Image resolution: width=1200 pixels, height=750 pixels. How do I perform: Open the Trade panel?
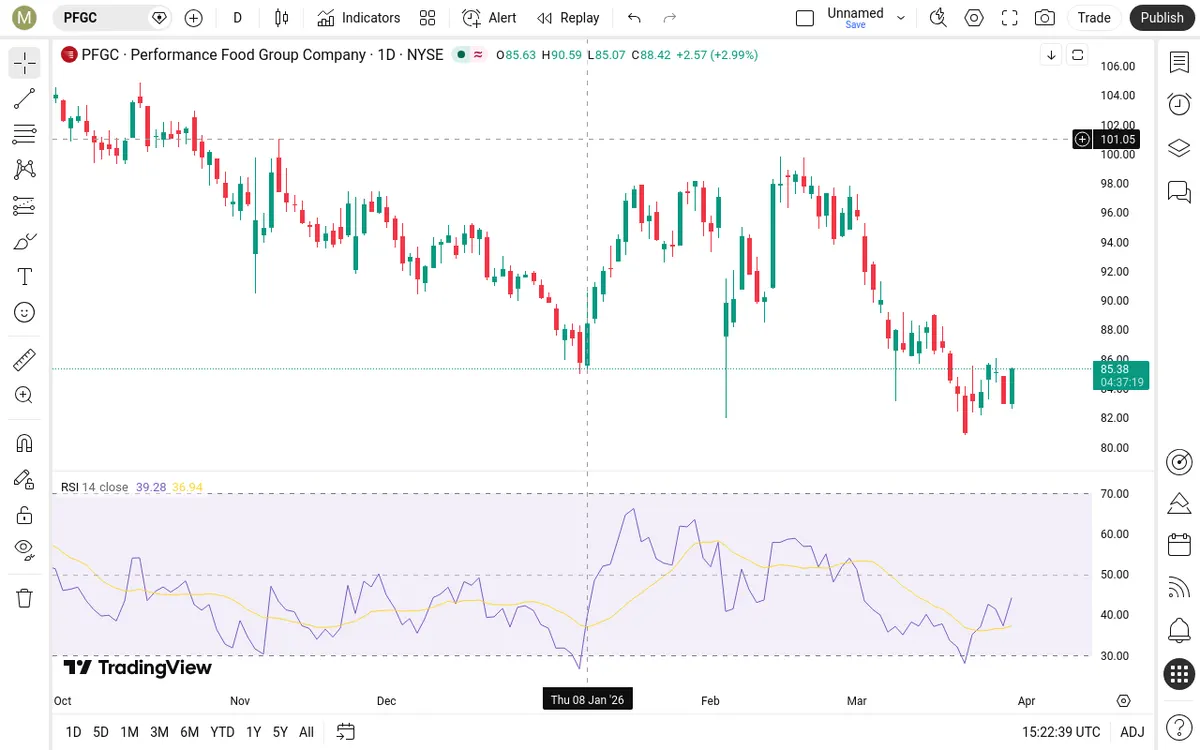(1094, 17)
